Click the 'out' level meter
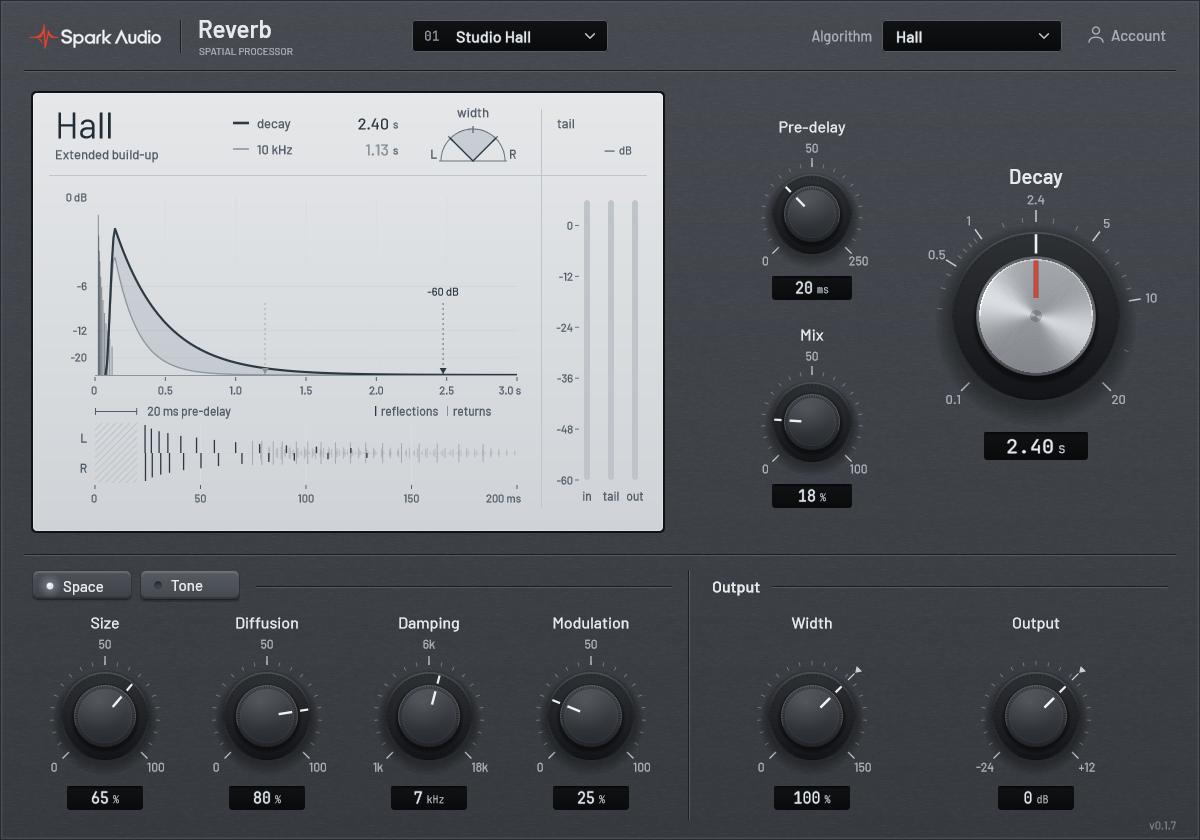 pyautogui.click(x=635, y=339)
